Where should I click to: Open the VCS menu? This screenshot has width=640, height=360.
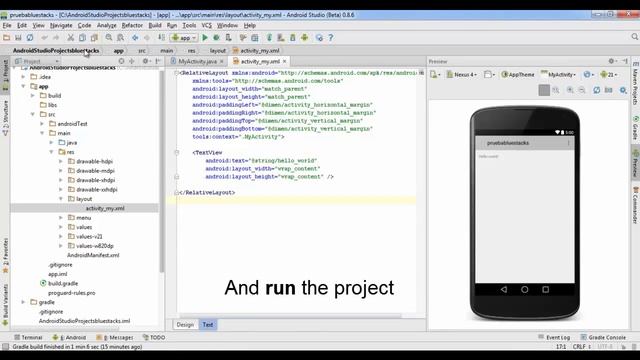click(x=207, y=25)
